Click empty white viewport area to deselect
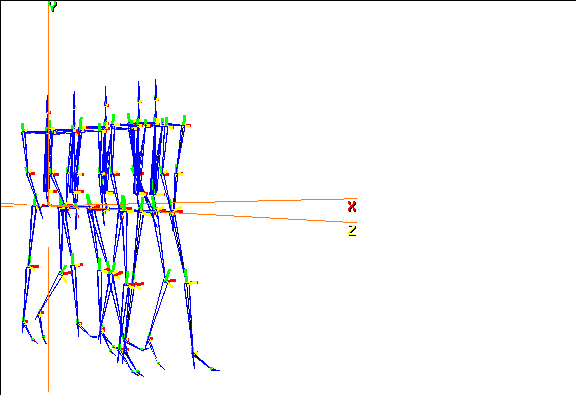This screenshot has height=395, width=576. point(441,110)
